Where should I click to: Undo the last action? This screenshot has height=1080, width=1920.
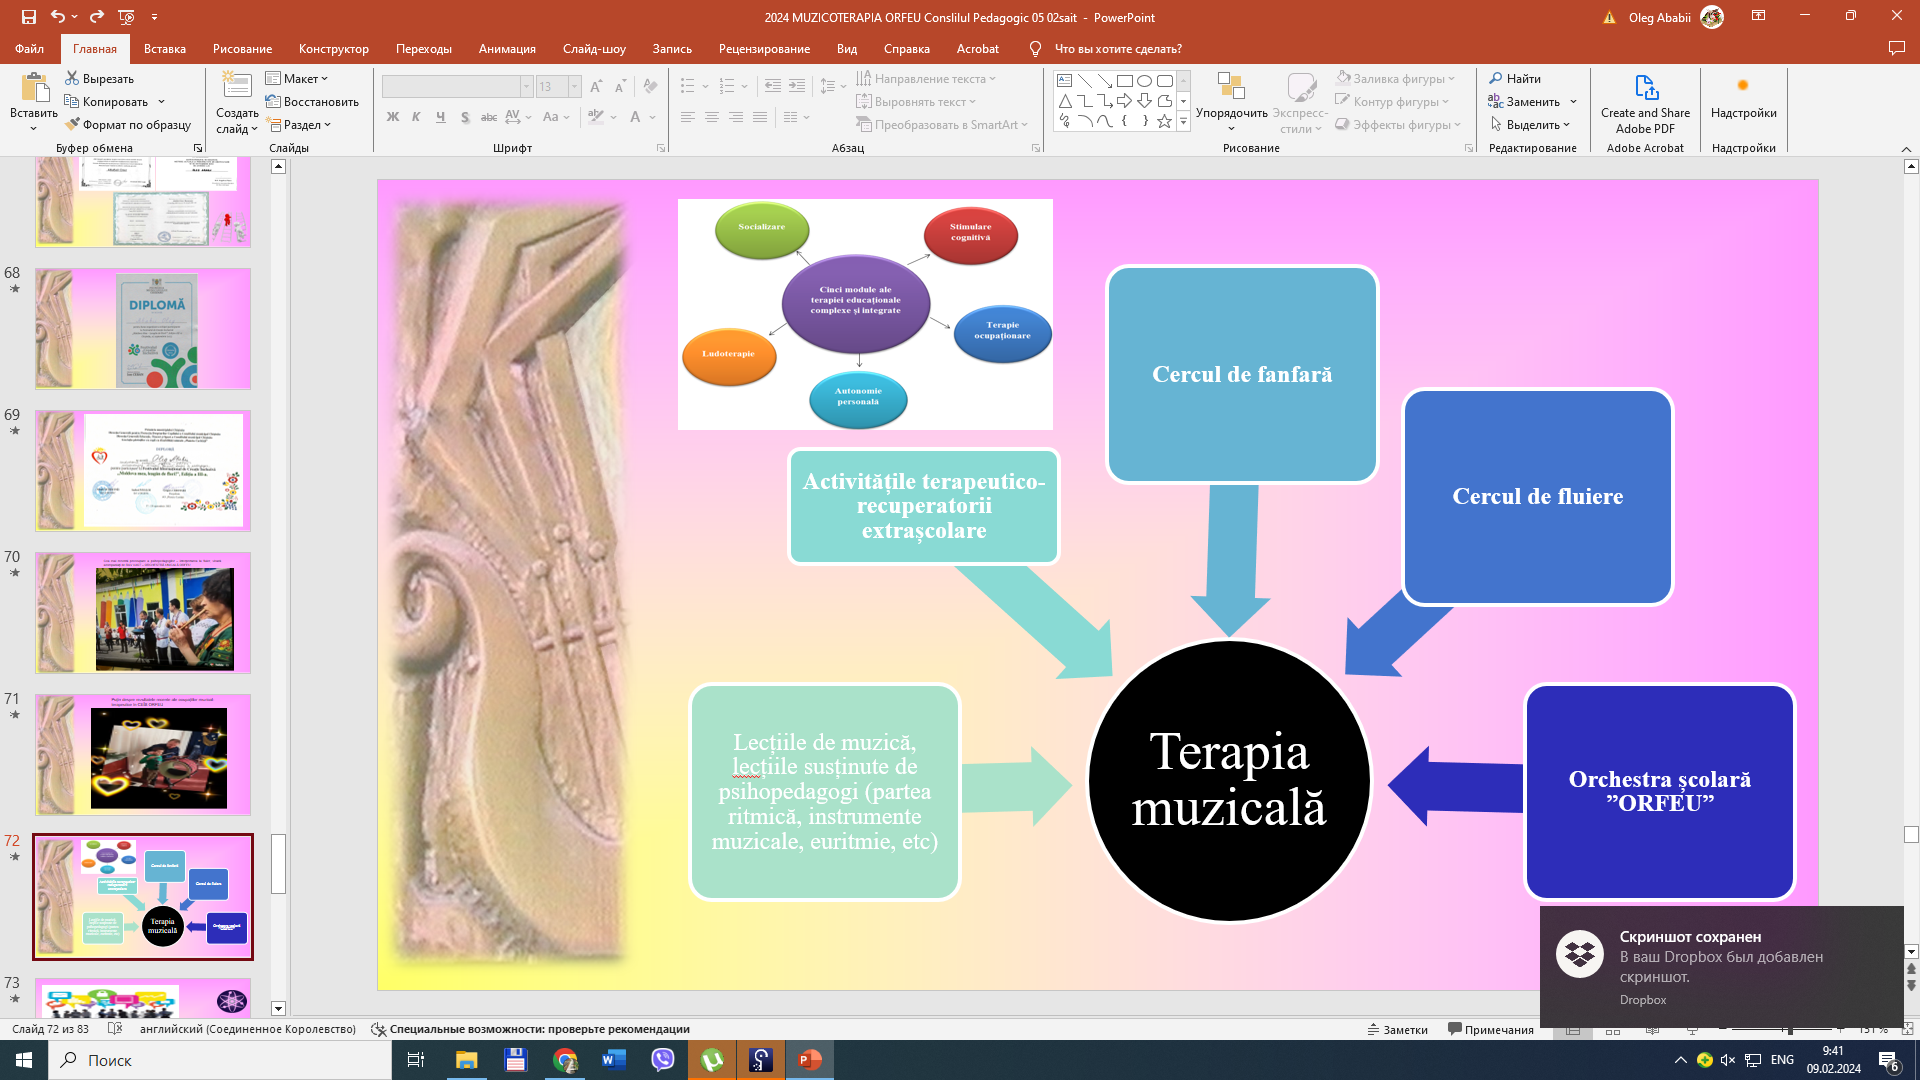pos(58,17)
